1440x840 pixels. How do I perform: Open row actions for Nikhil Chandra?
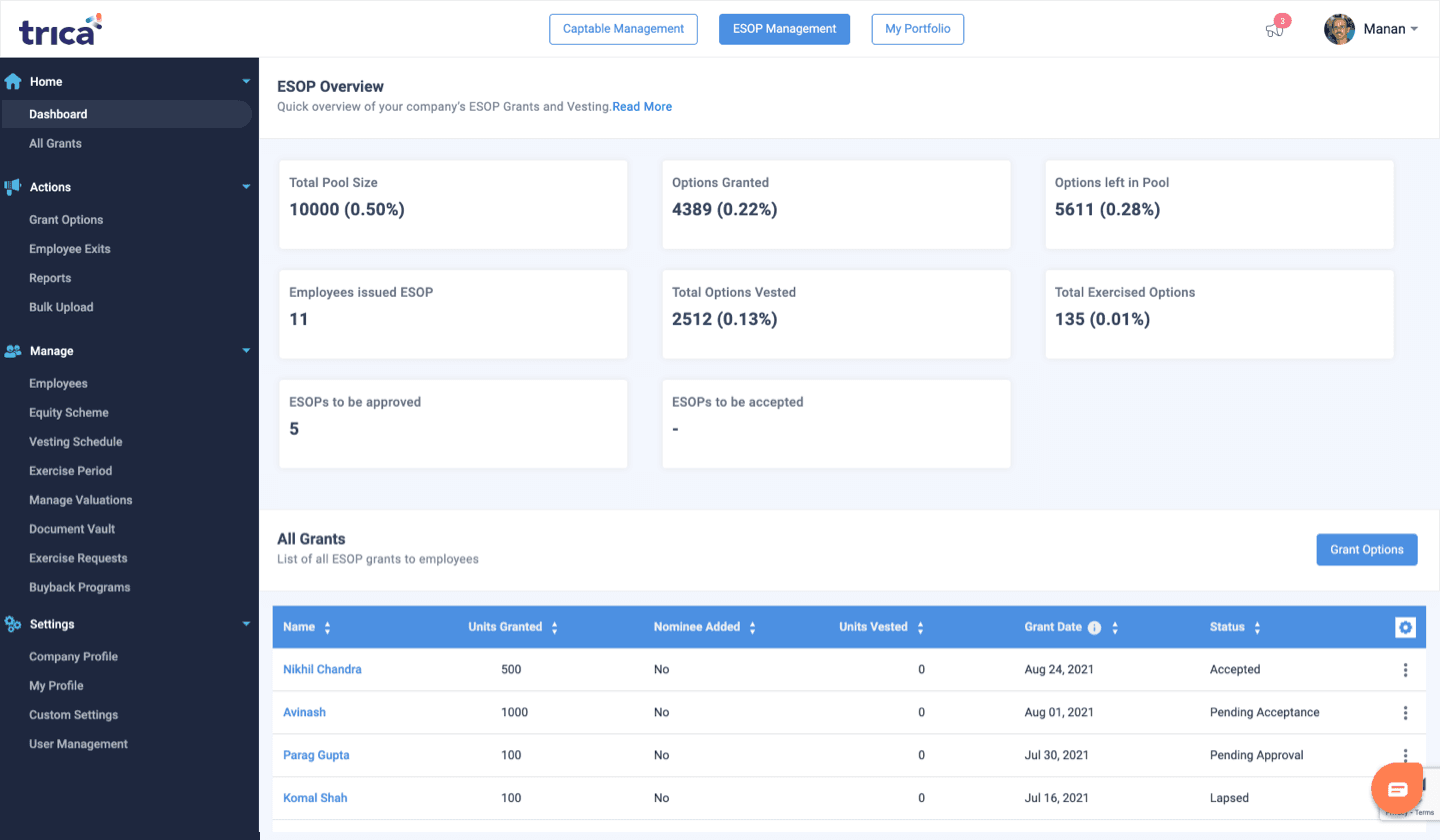coord(1405,670)
